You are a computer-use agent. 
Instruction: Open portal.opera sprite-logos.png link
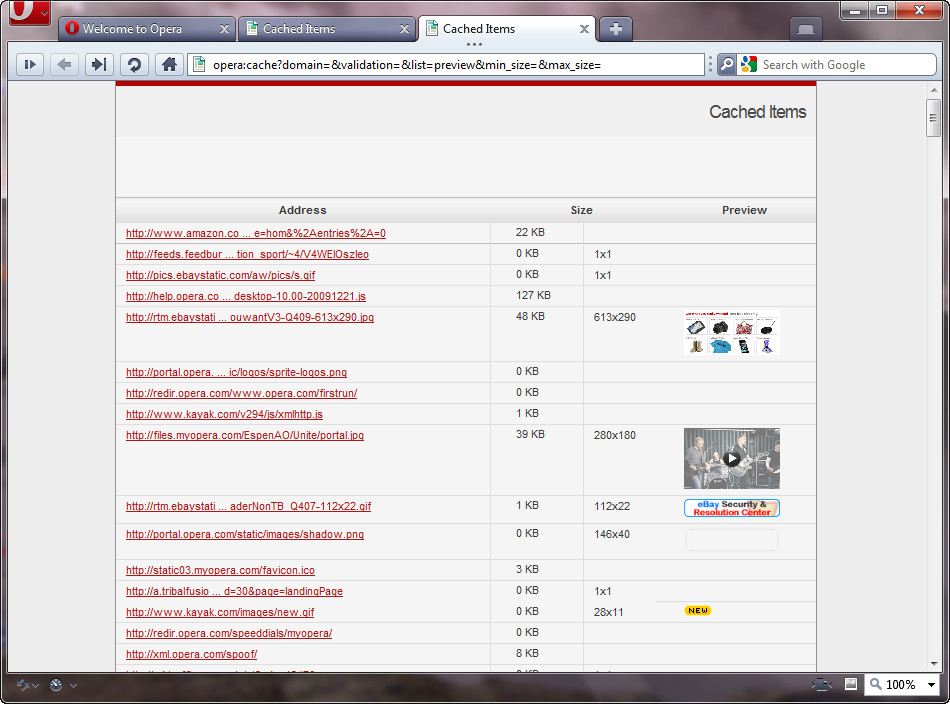click(x=236, y=372)
